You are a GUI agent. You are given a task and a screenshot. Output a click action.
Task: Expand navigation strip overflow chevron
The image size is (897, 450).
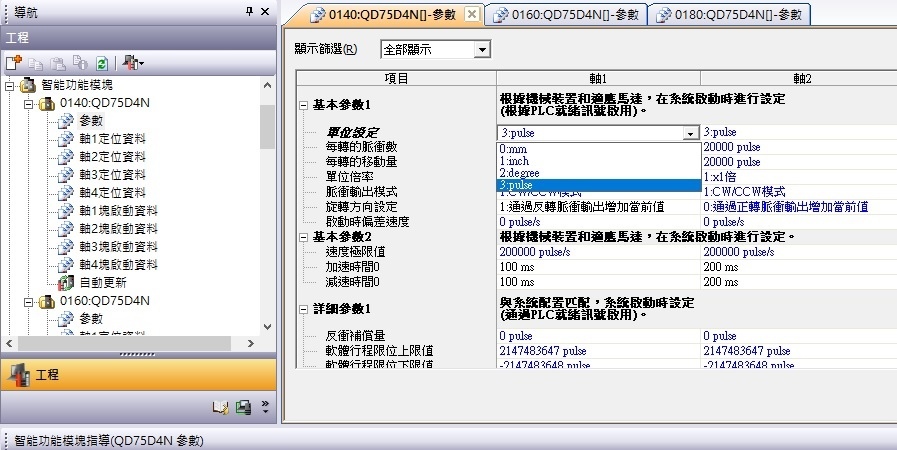coord(265,407)
